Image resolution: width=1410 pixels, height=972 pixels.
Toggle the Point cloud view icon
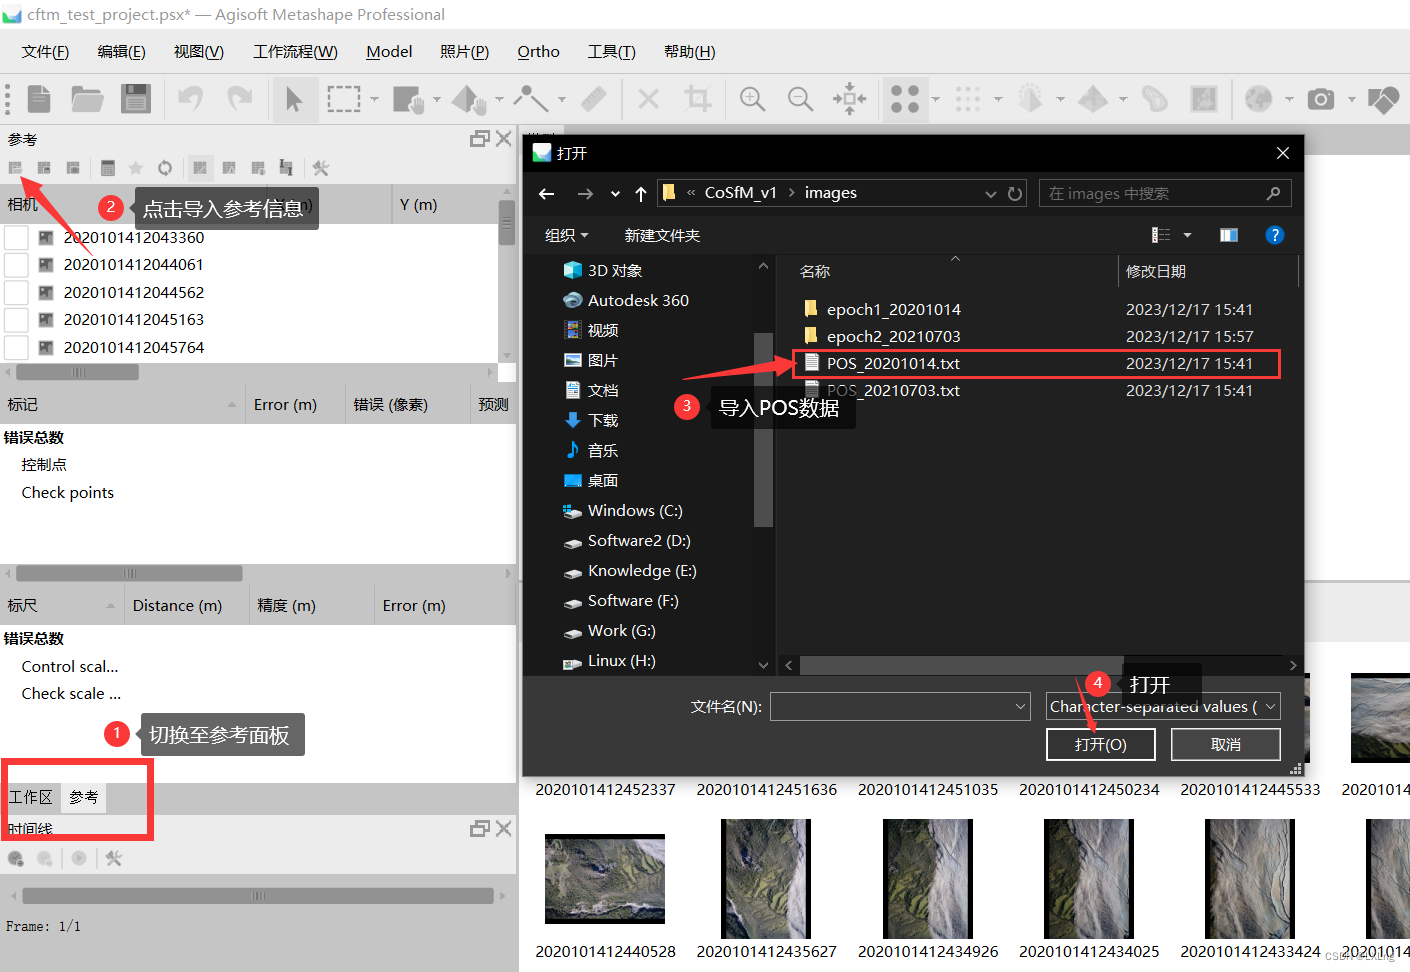click(905, 99)
